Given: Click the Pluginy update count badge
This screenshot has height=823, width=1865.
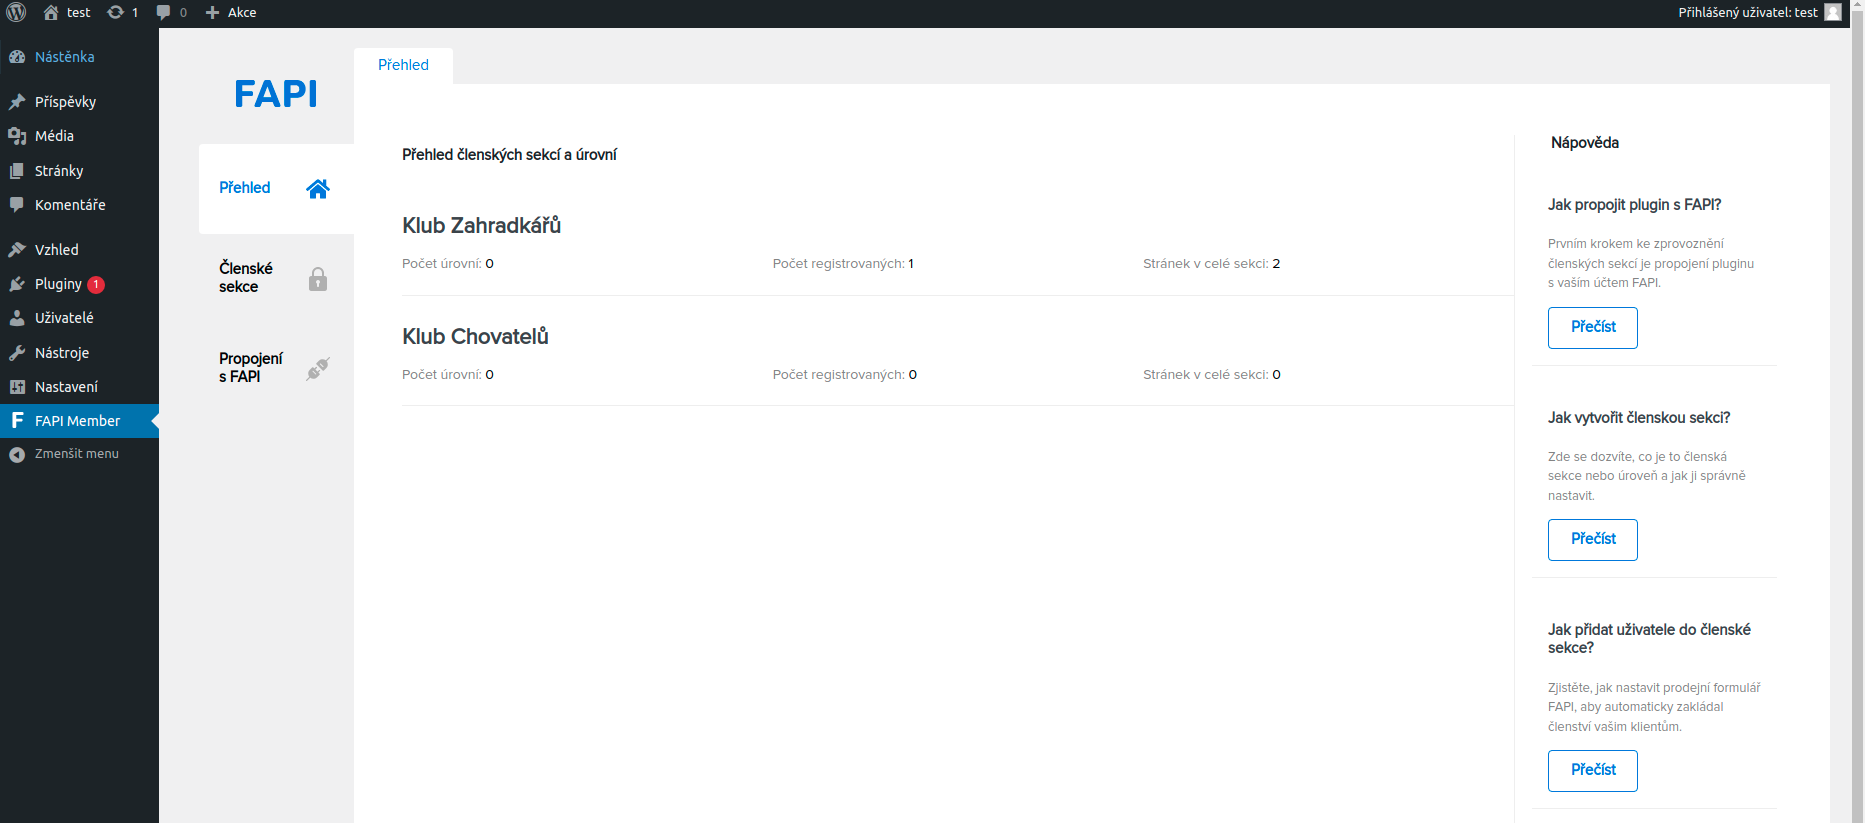Looking at the screenshot, I should tap(96, 284).
